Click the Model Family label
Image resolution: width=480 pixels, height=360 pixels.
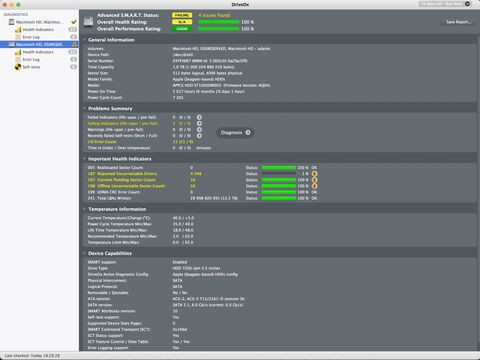(x=100, y=79)
